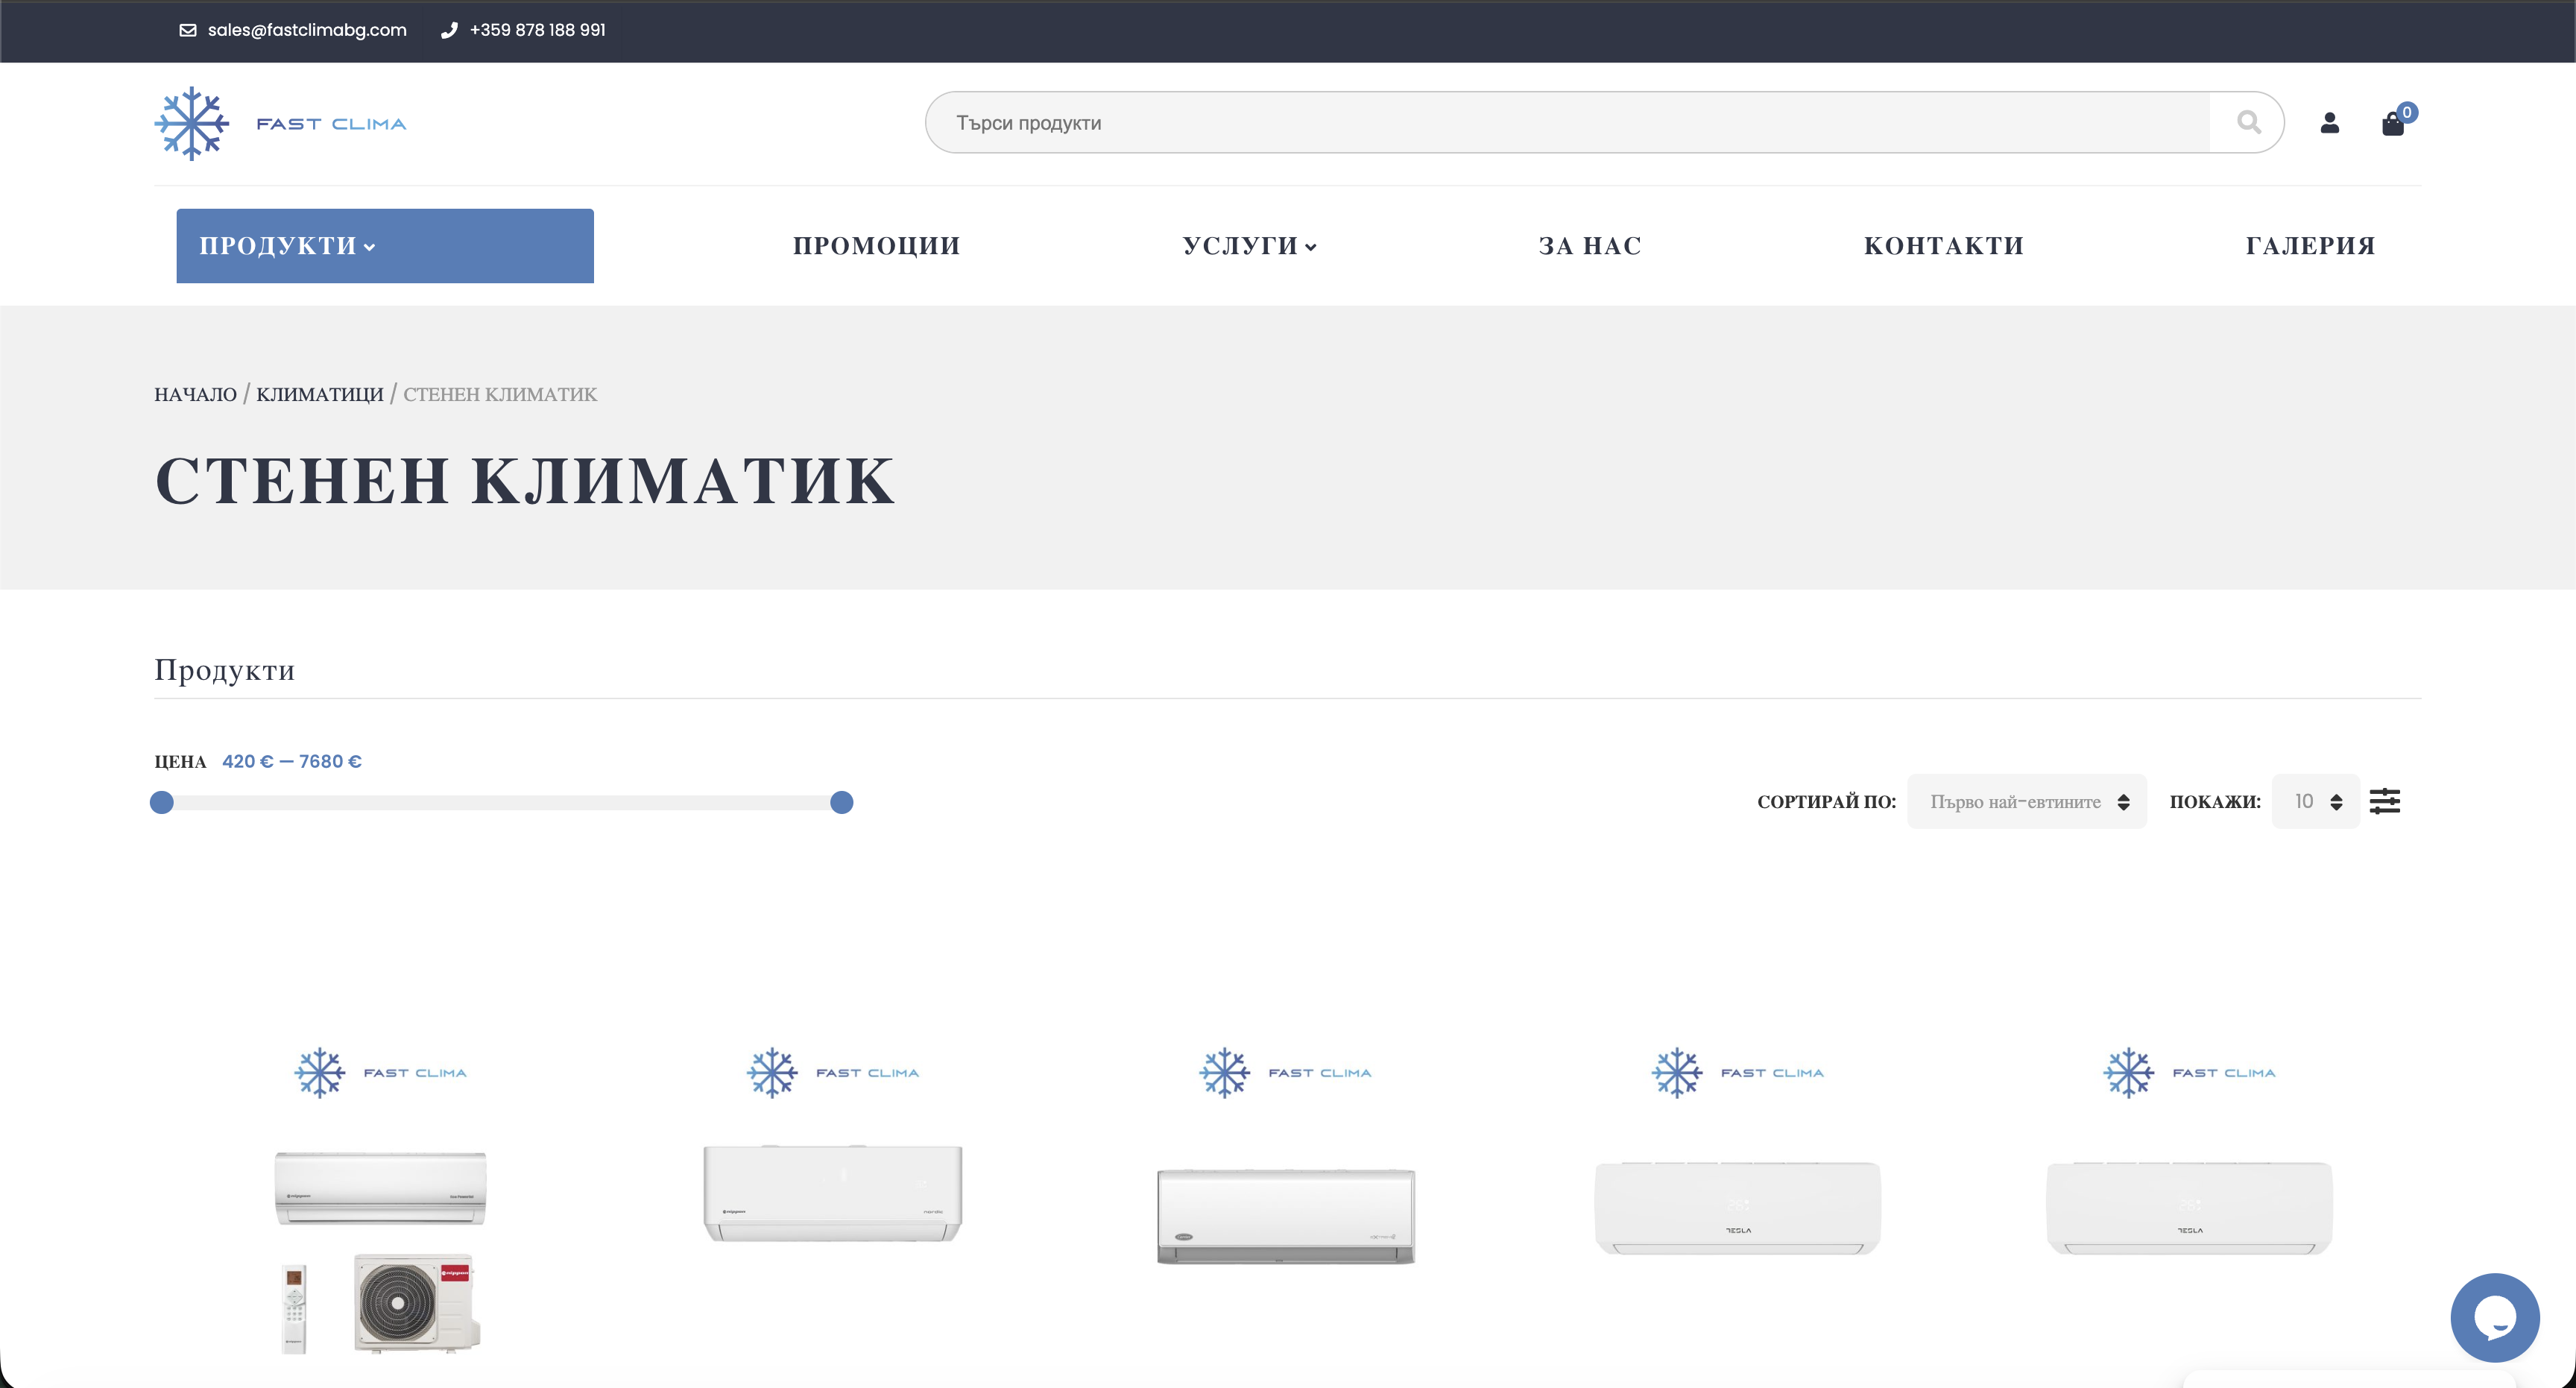The image size is (2576, 1388).
Task: Open the sort order dropdown
Action: point(2026,801)
